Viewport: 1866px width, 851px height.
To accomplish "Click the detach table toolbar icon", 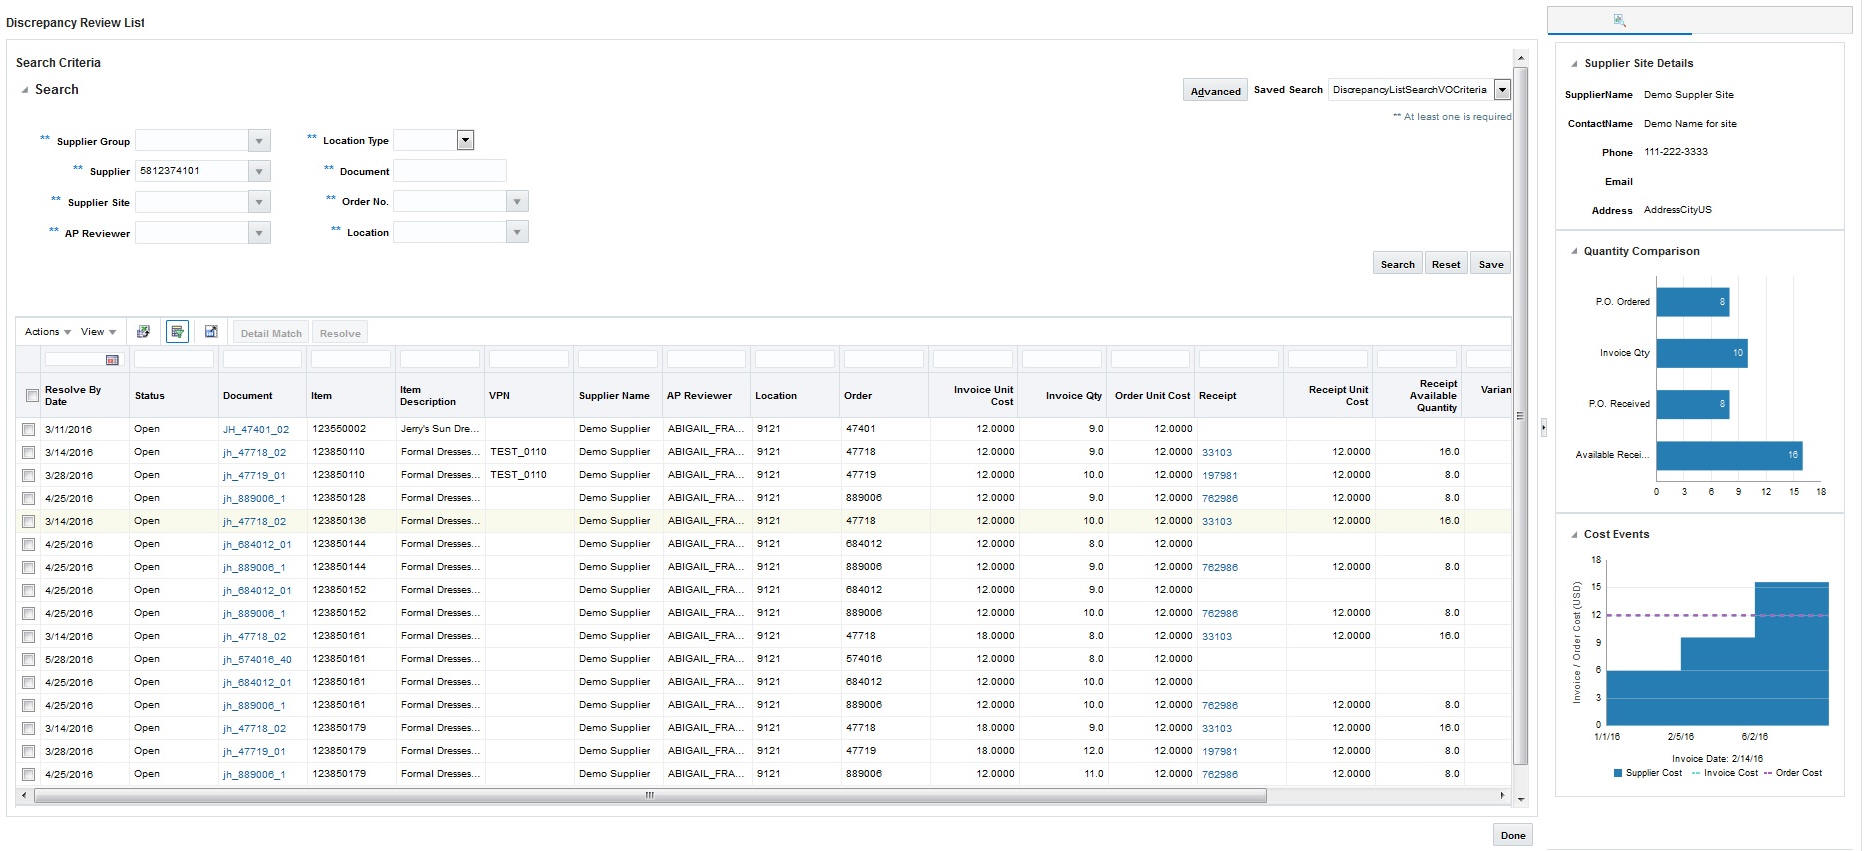I will (x=211, y=332).
